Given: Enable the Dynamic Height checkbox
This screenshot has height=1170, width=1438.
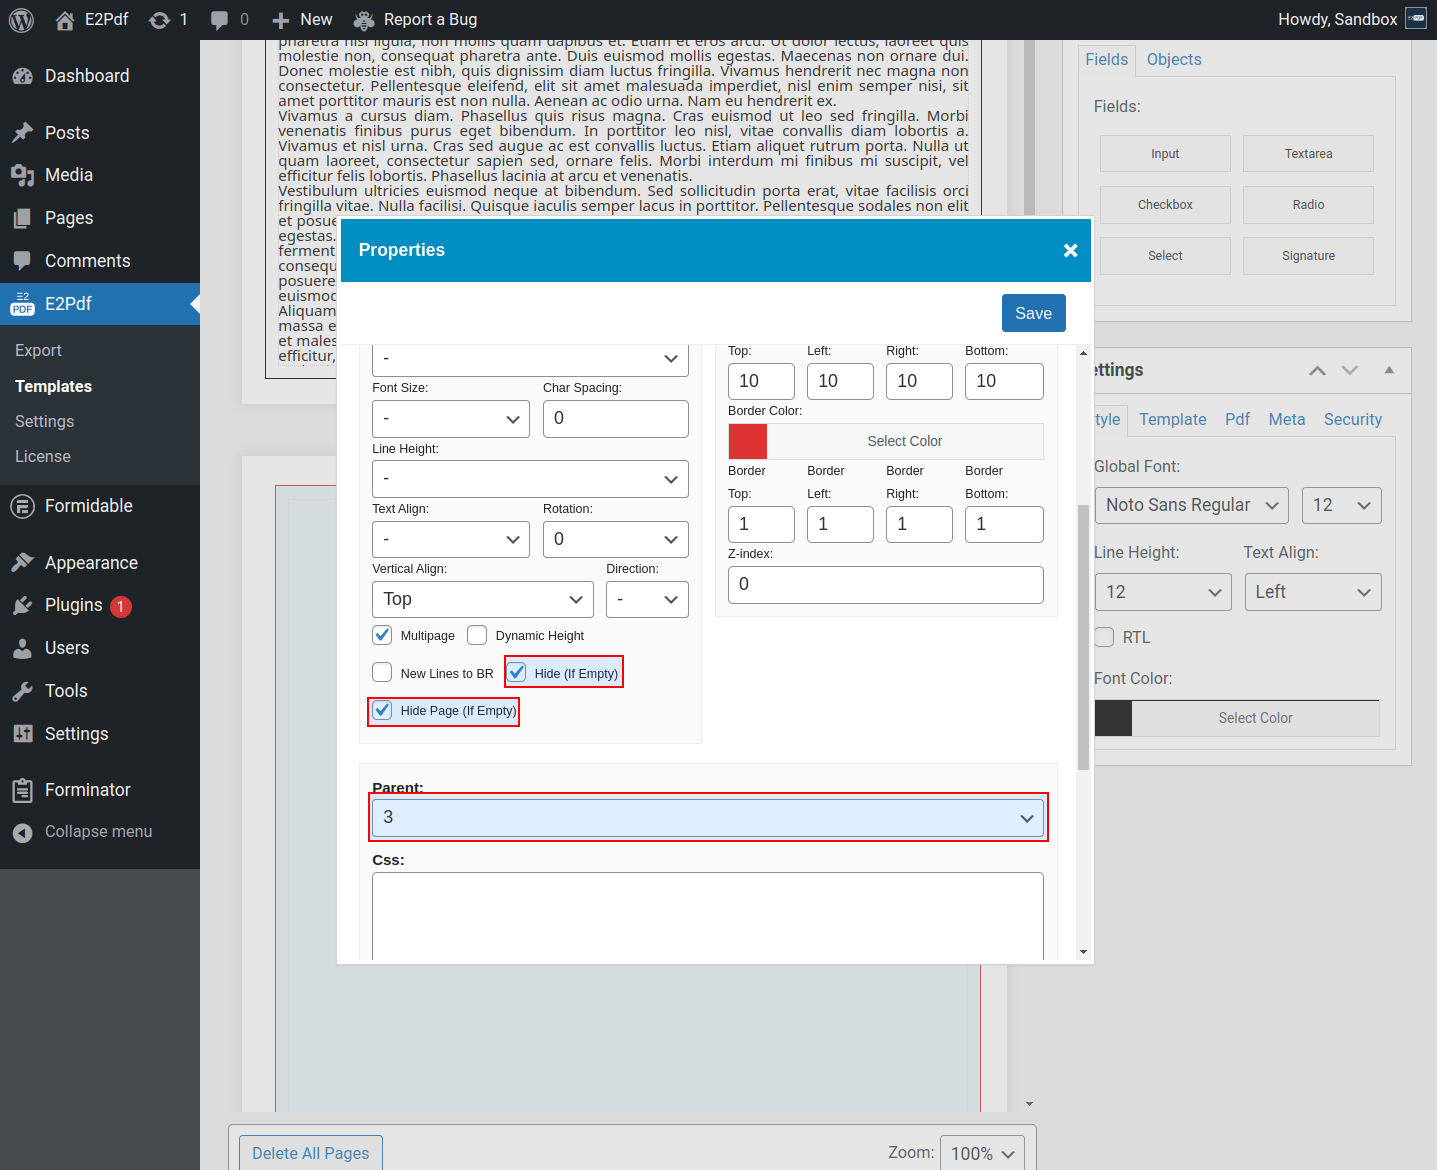Looking at the screenshot, I should coord(477,635).
